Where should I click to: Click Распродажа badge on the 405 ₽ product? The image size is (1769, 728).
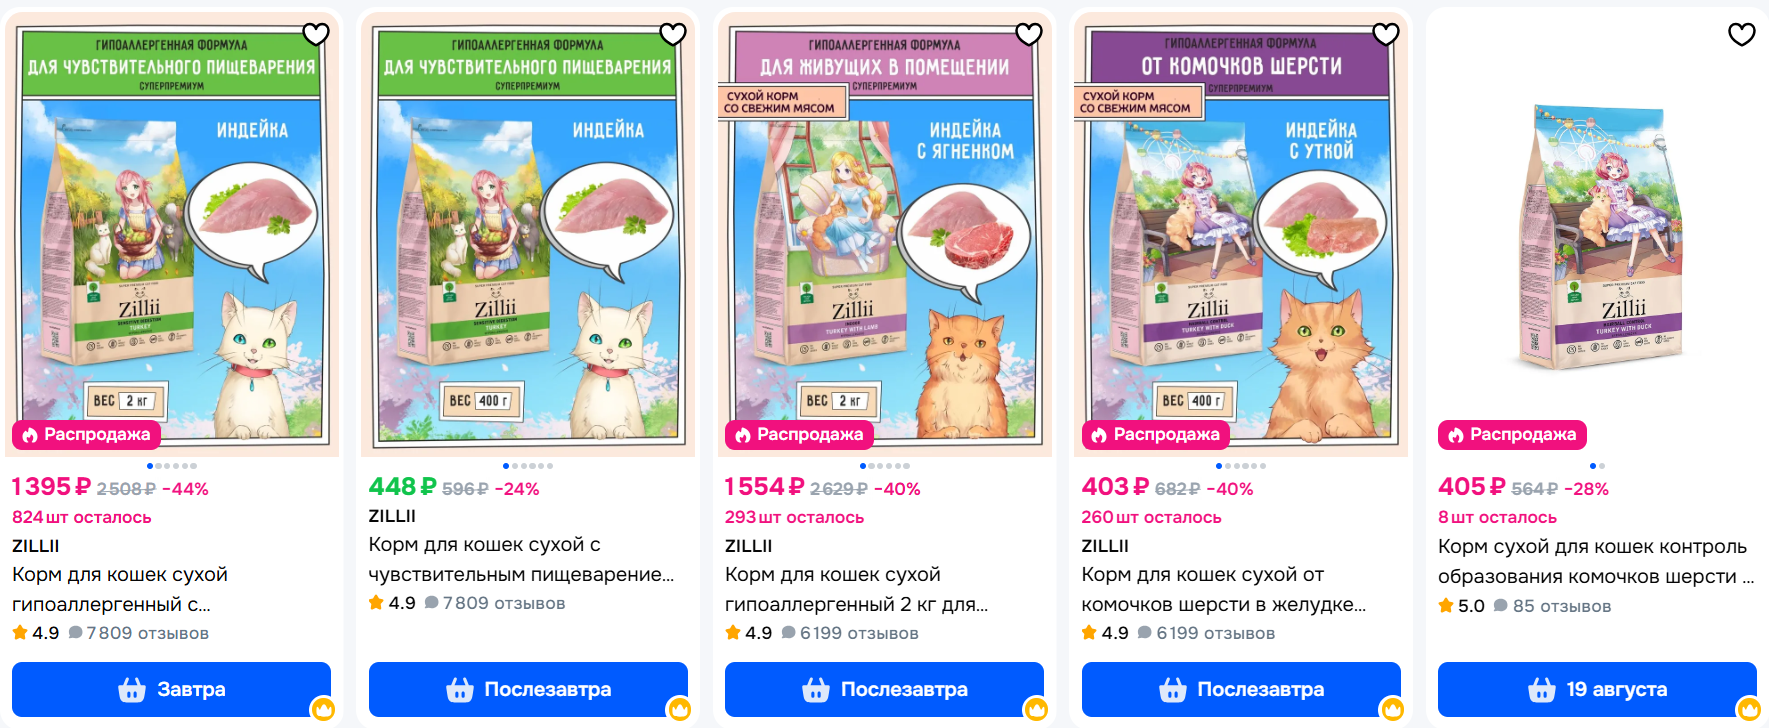click(1512, 435)
